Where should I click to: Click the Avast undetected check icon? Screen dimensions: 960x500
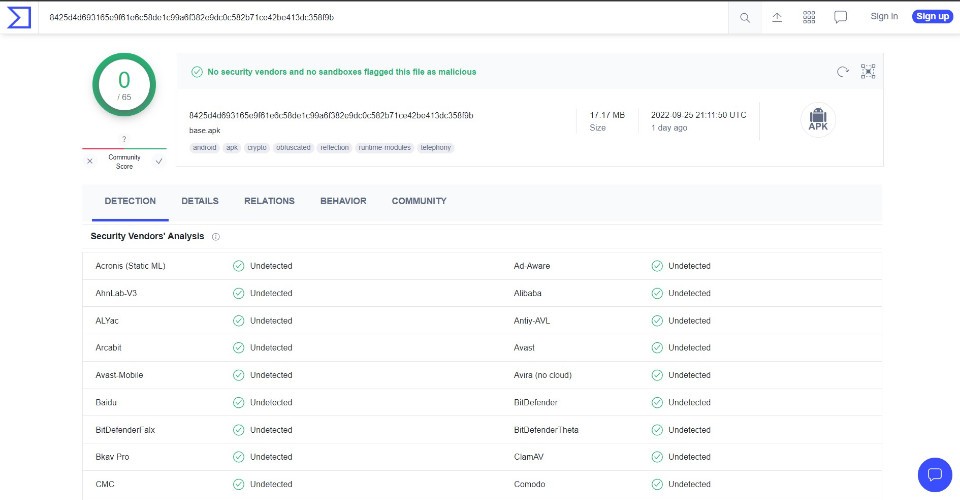tap(657, 348)
